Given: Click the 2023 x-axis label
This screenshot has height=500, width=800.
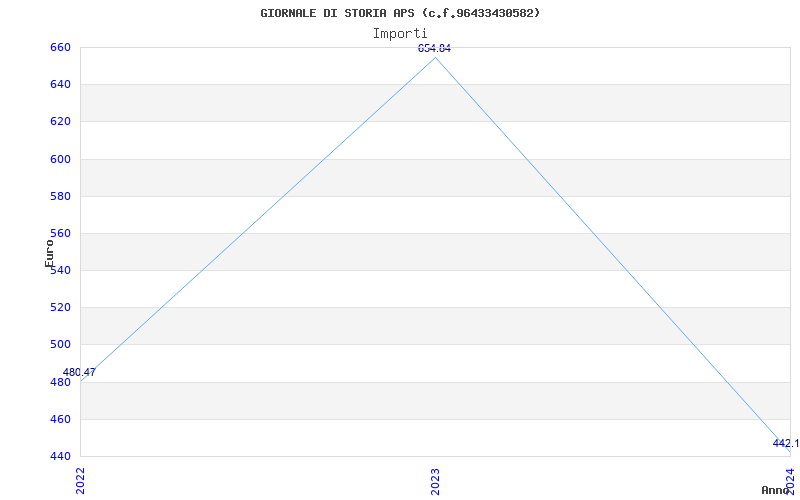Looking at the screenshot, I should click(435, 481).
